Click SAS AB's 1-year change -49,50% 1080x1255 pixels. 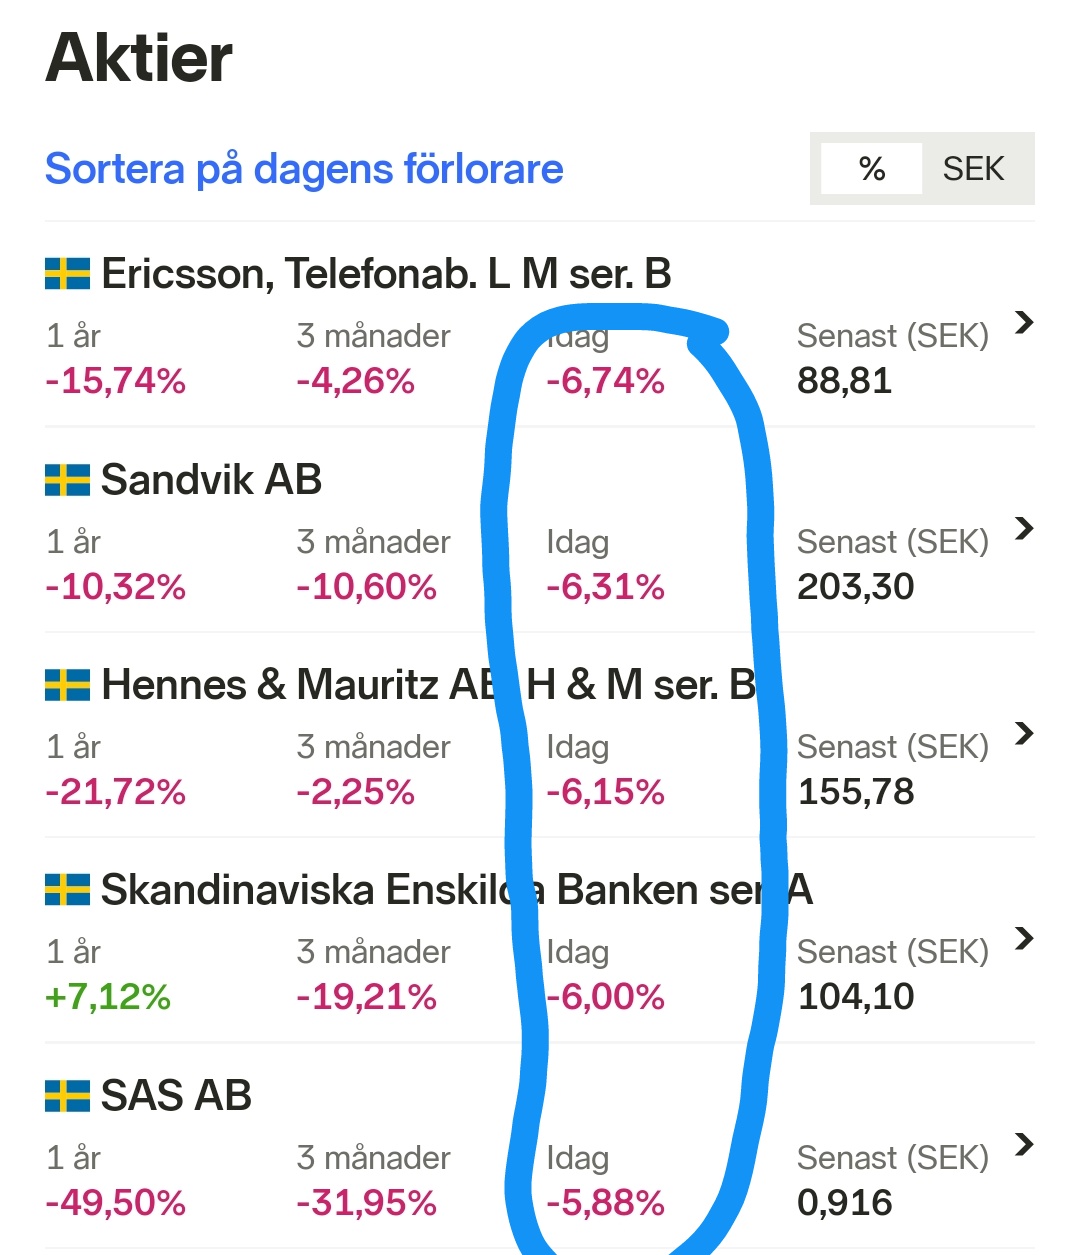[115, 1203]
